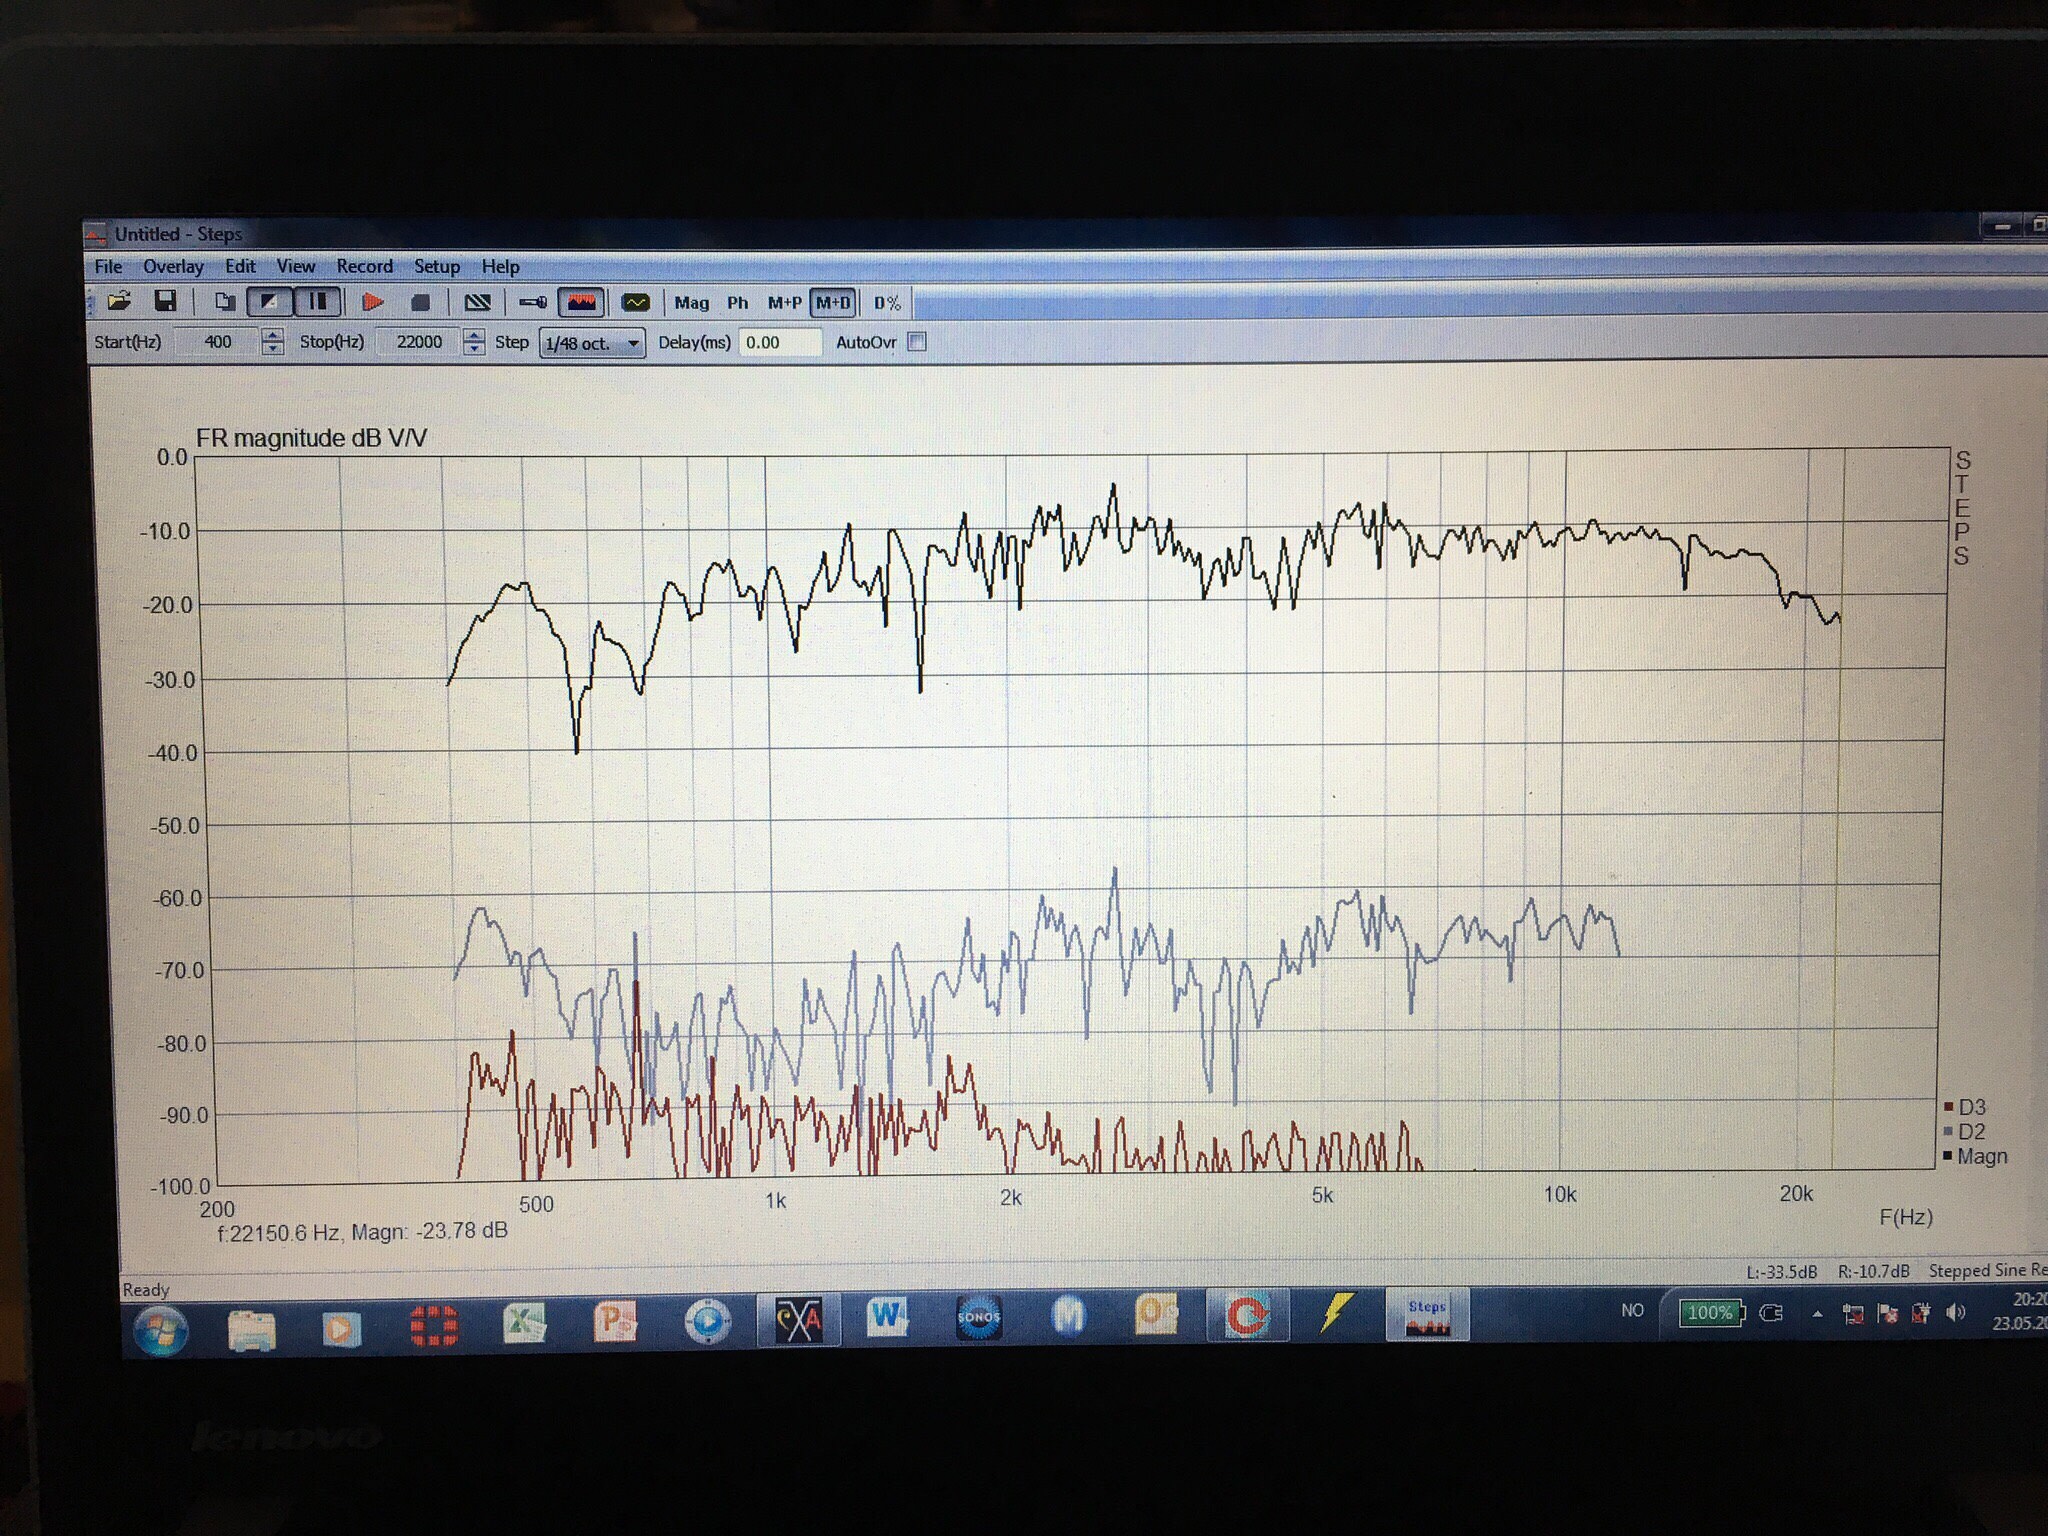Open the Edit menu
The image size is (2048, 1536).
pos(240,266)
